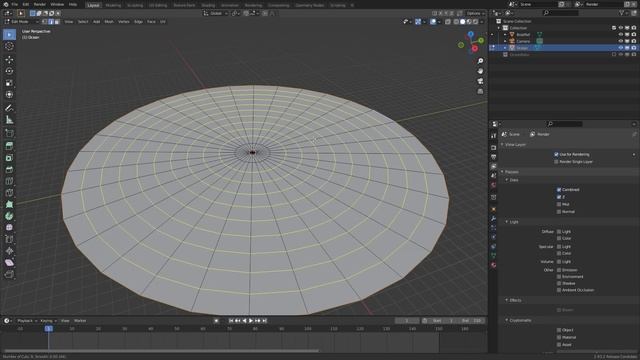
Task: Collapse the View Layer panel
Action: [502, 144]
